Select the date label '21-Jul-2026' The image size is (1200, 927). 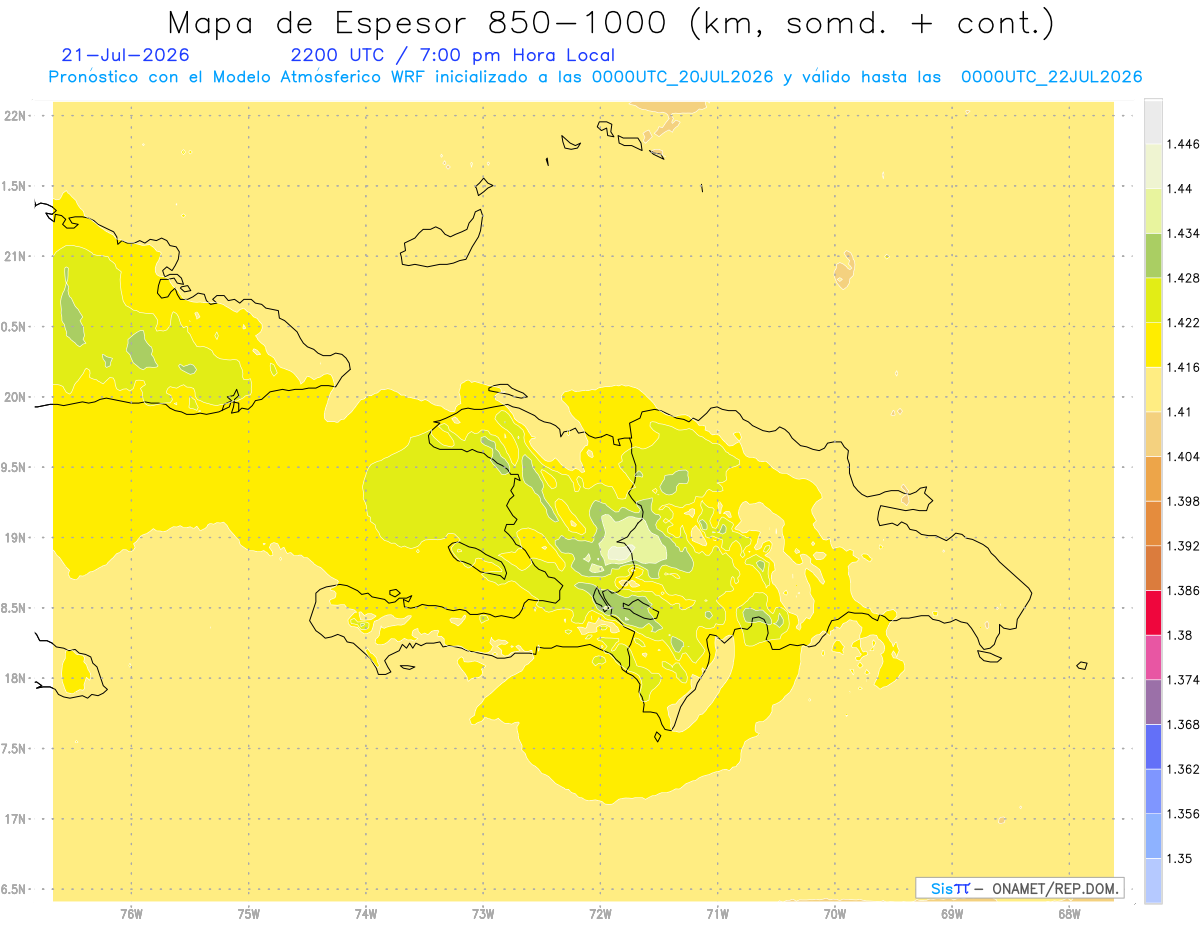click(125, 55)
